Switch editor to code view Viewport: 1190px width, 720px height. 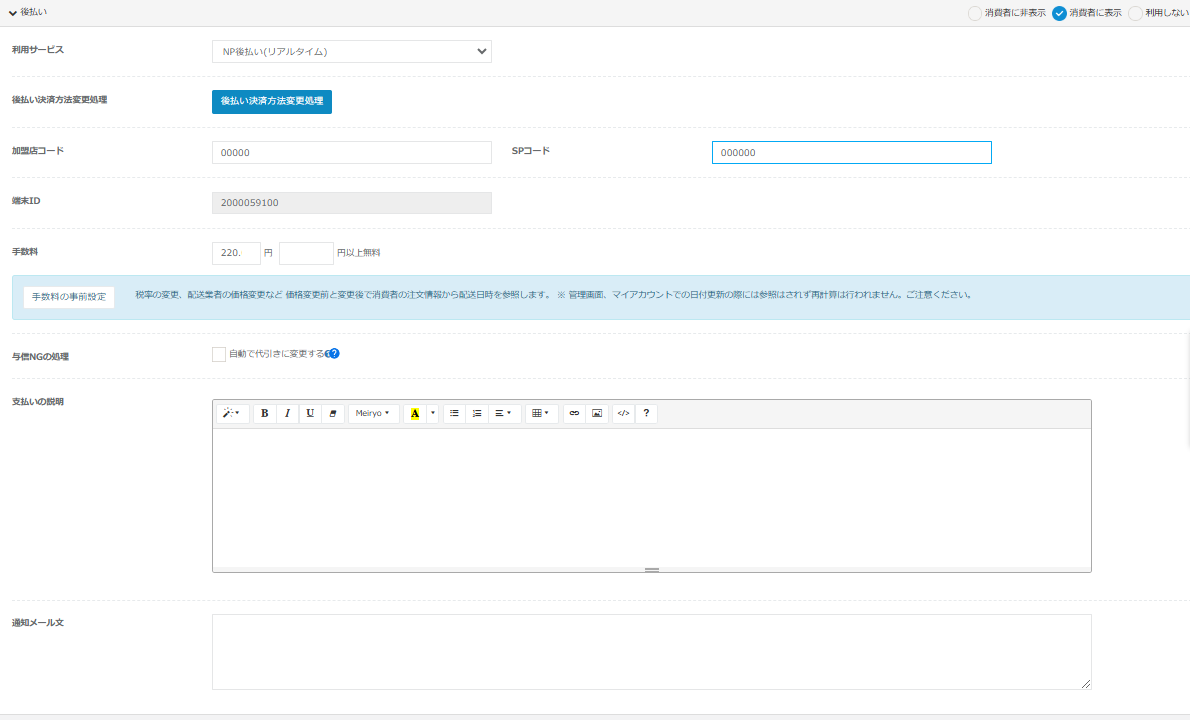click(623, 413)
